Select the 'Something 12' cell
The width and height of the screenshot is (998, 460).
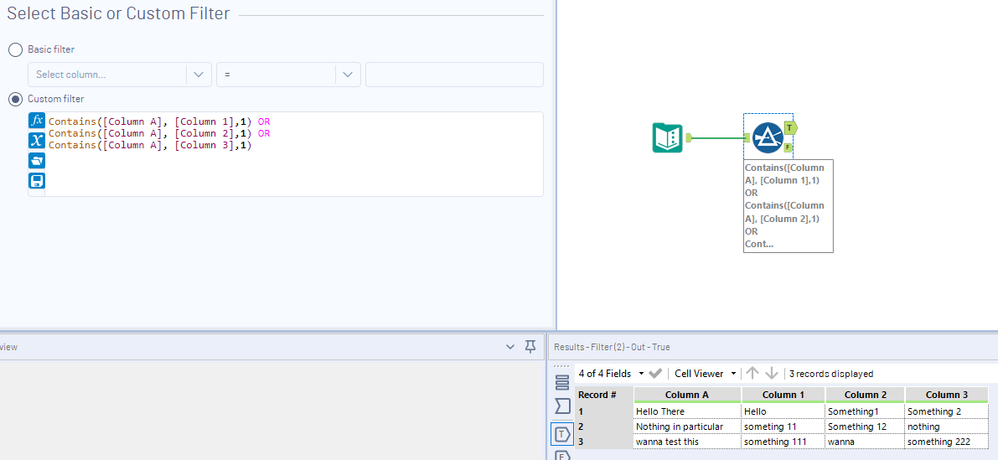[x=865, y=426]
